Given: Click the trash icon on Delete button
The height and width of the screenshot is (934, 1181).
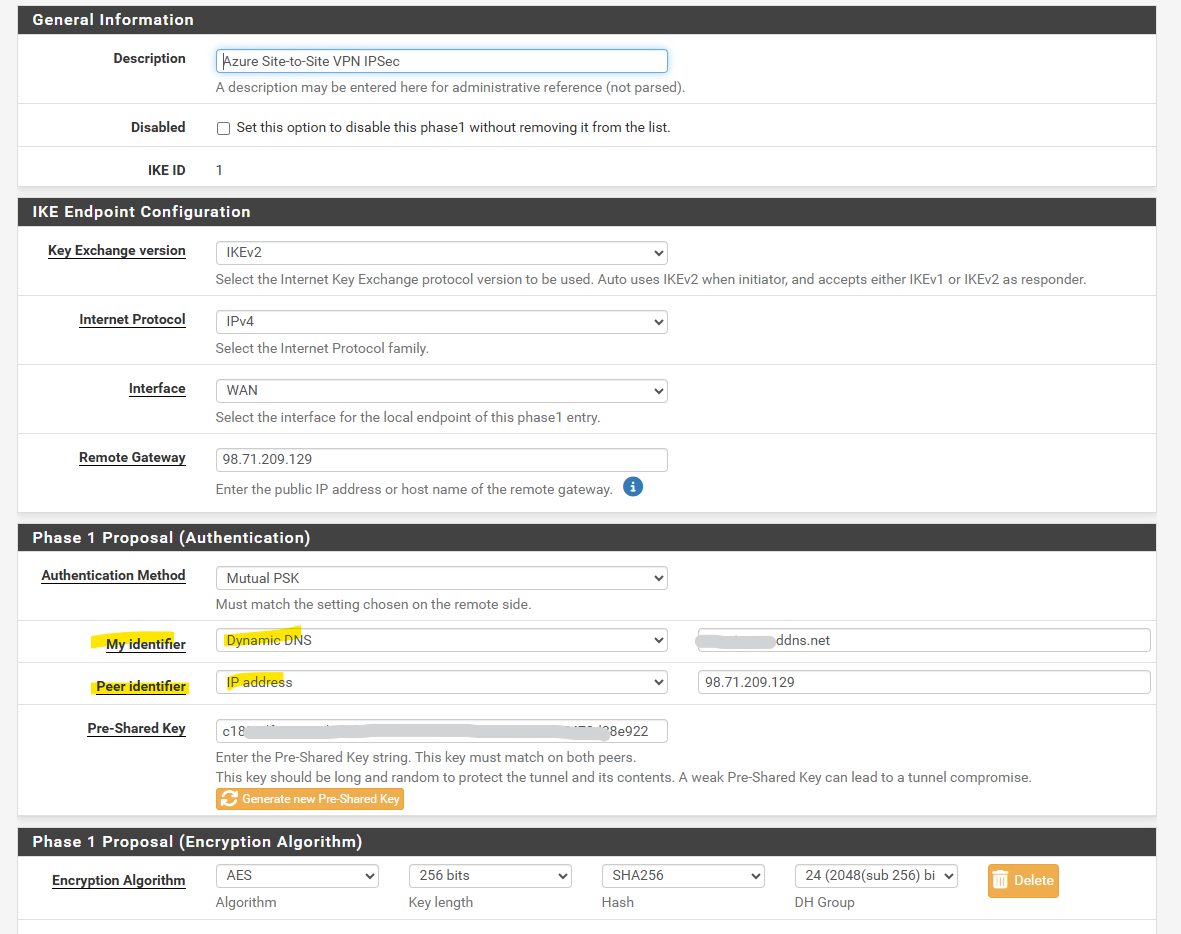Looking at the screenshot, I should pos(1000,881).
